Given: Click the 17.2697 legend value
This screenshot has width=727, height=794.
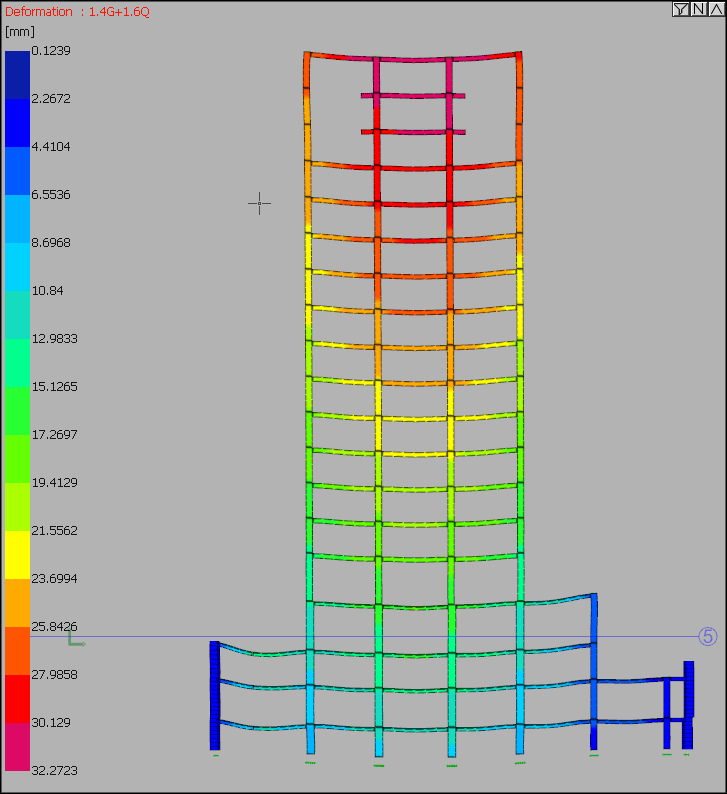Looking at the screenshot, I should click(x=55, y=434).
